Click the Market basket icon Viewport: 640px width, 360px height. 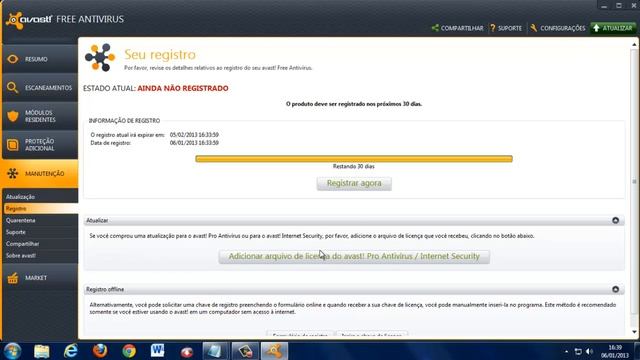(13, 278)
